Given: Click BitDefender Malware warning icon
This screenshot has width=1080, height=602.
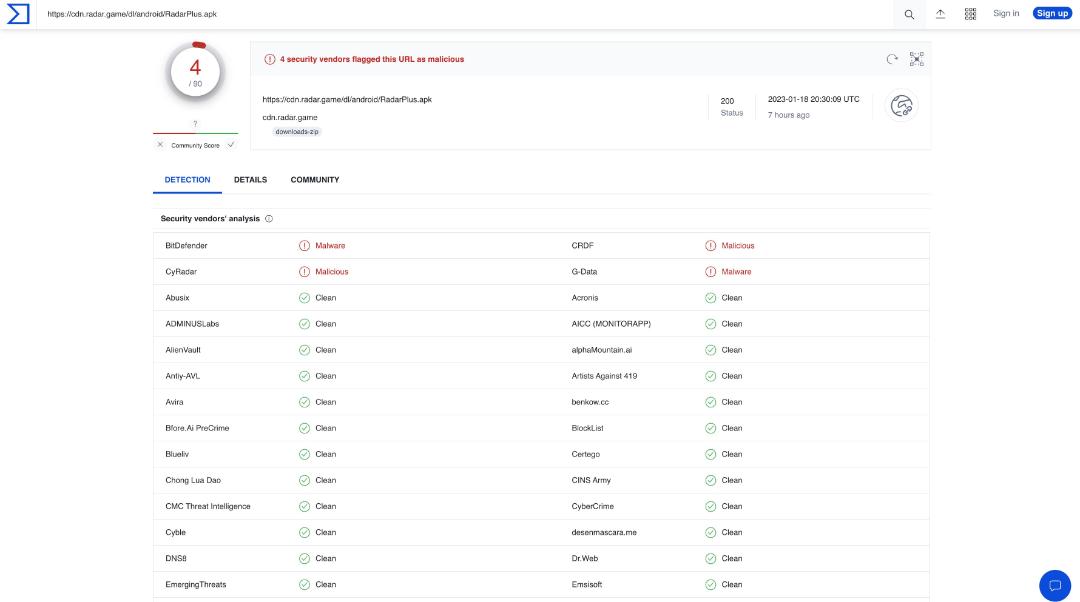Looking at the screenshot, I should click(304, 246).
